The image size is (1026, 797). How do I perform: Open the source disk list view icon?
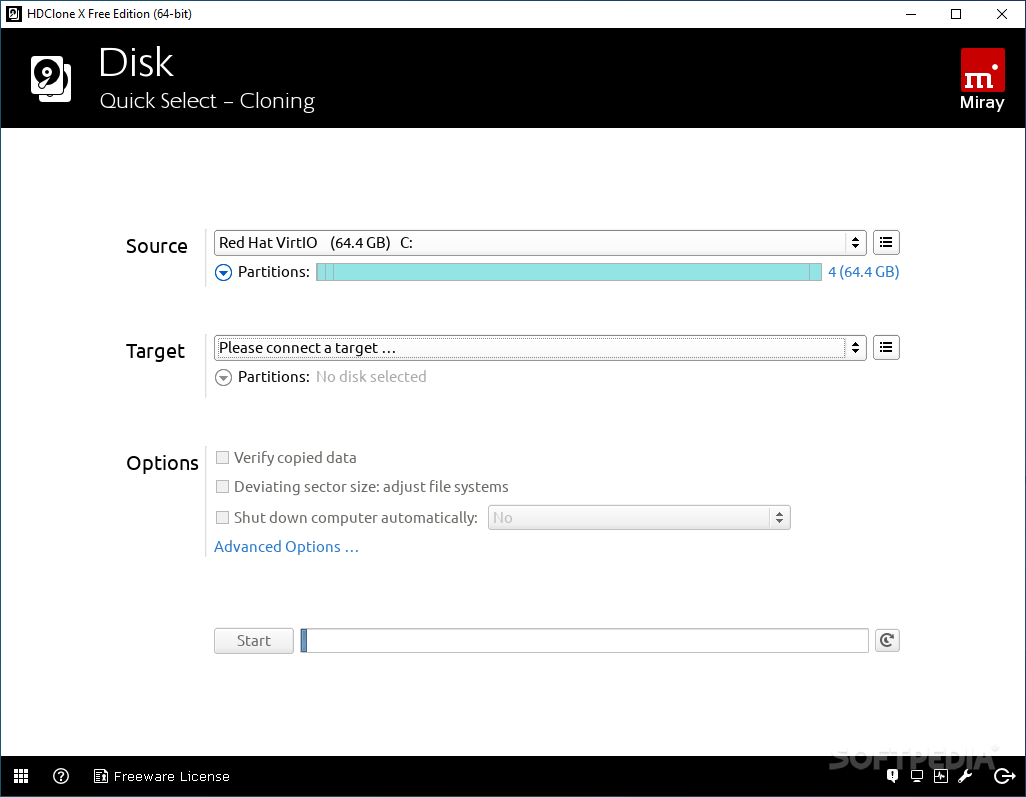[x=887, y=243]
